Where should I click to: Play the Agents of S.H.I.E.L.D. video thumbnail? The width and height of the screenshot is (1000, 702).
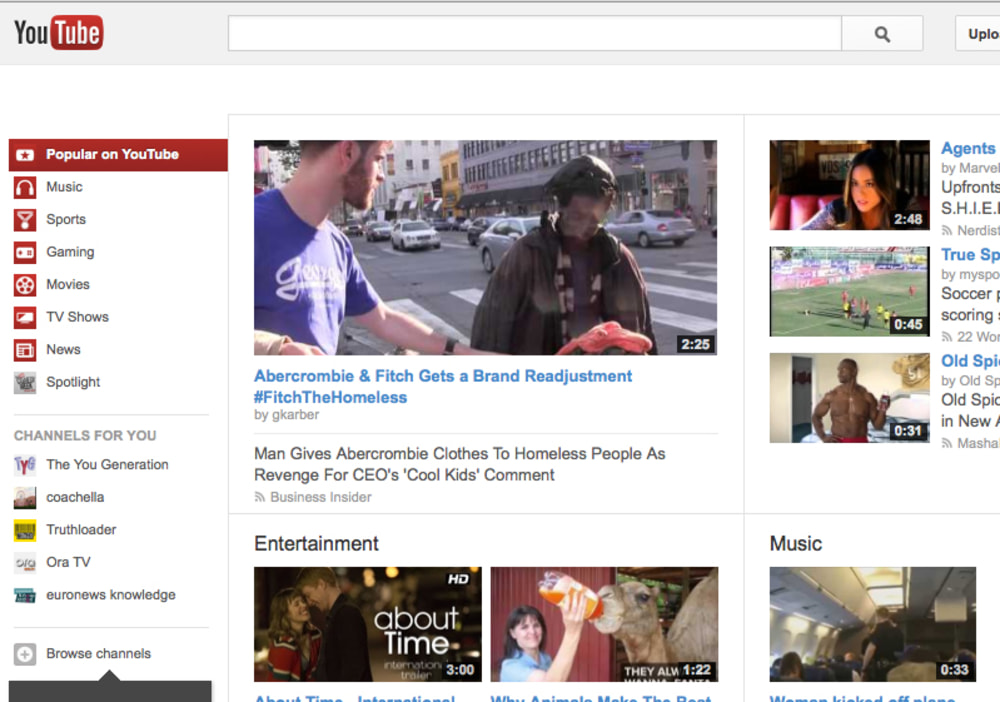(x=849, y=185)
